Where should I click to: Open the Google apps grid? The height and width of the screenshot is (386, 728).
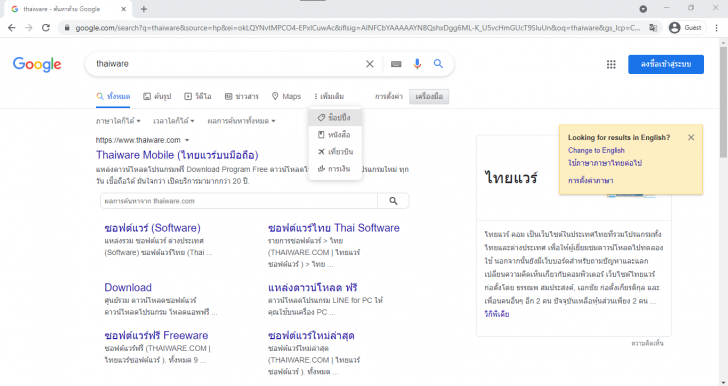pyautogui.click(x=611, y=65)
